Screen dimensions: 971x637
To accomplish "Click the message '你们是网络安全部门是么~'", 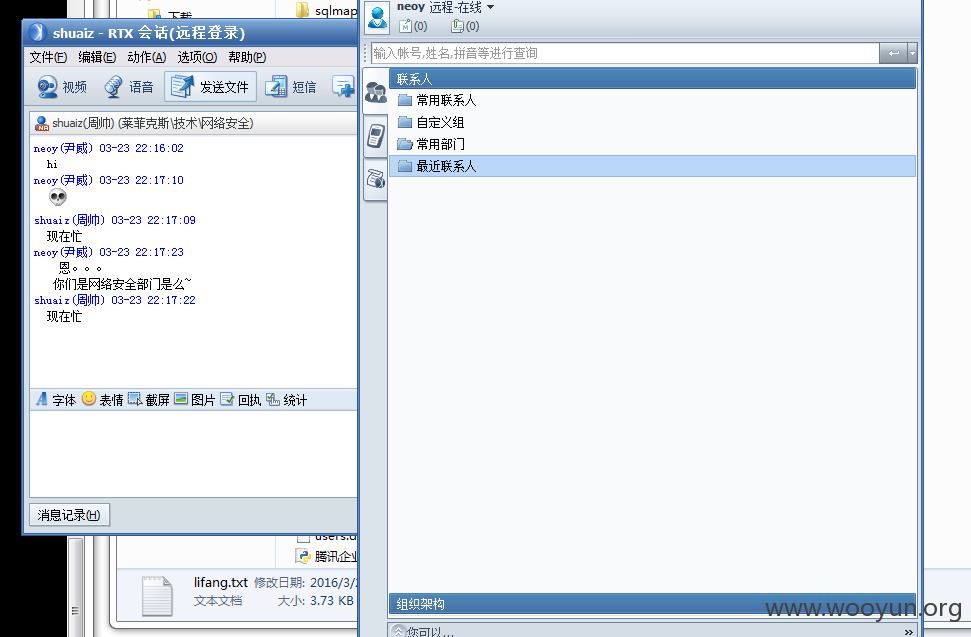I will point(122,284).
